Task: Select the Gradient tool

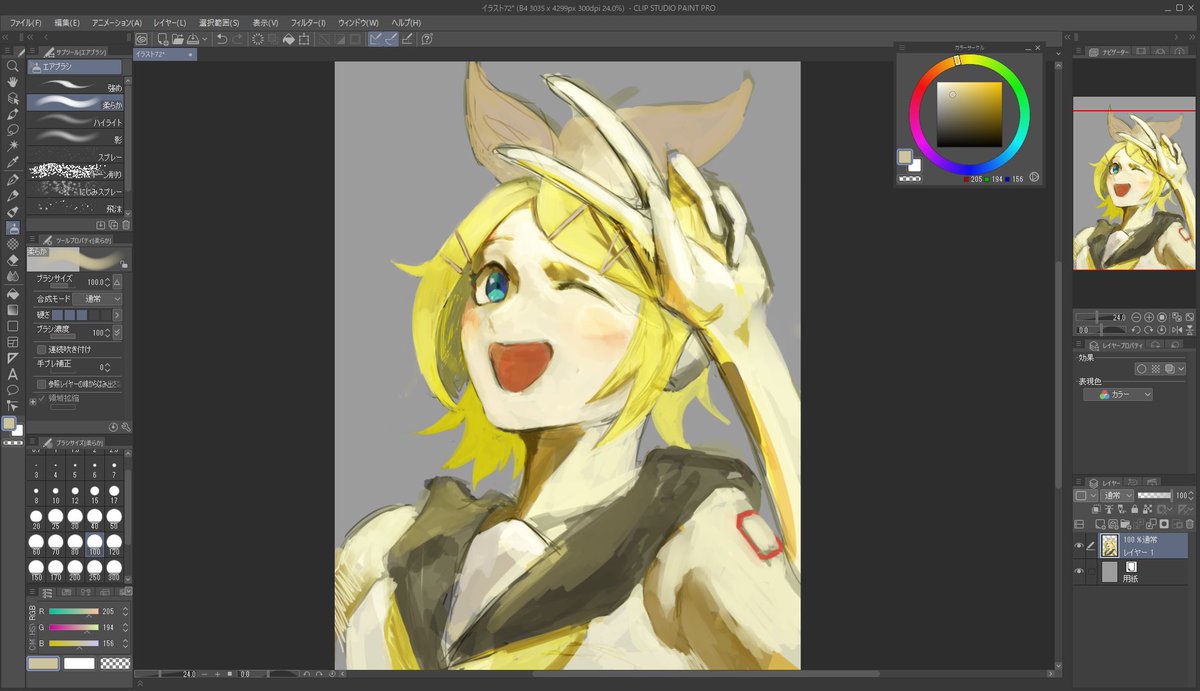Action: coord(13,309)
